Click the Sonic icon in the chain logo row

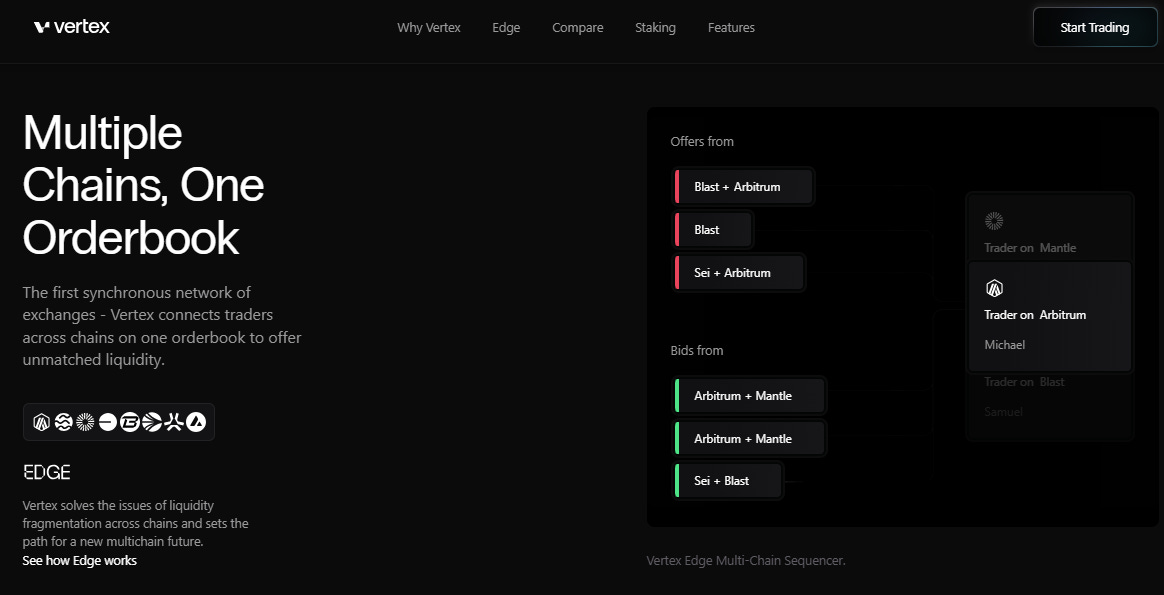coord(152,422)
